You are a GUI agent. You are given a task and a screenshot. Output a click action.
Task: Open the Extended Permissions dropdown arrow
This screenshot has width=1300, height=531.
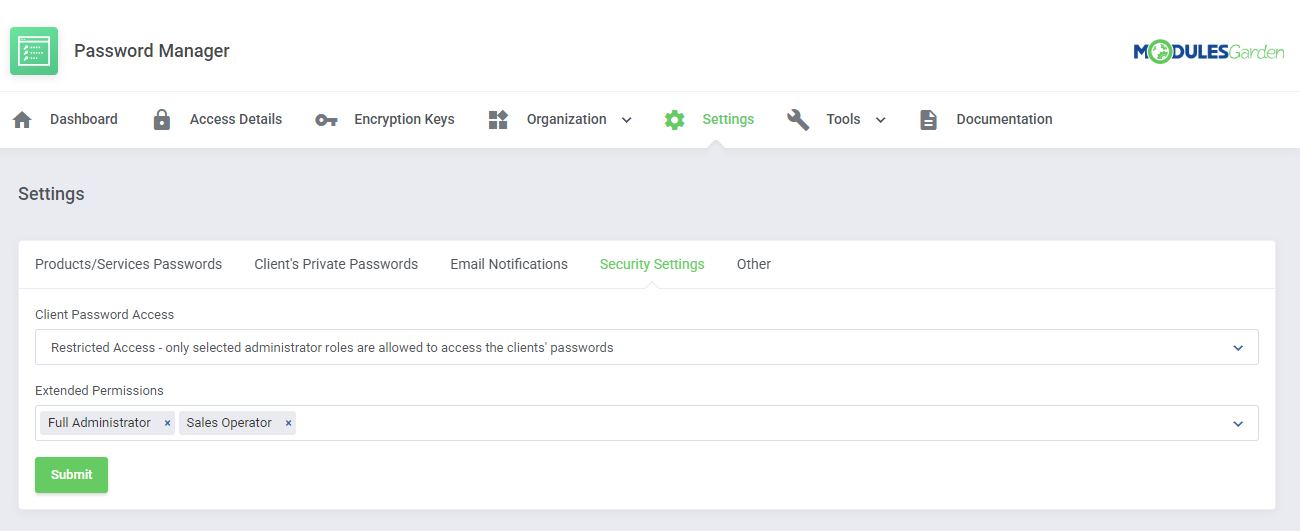(1238, 424)
